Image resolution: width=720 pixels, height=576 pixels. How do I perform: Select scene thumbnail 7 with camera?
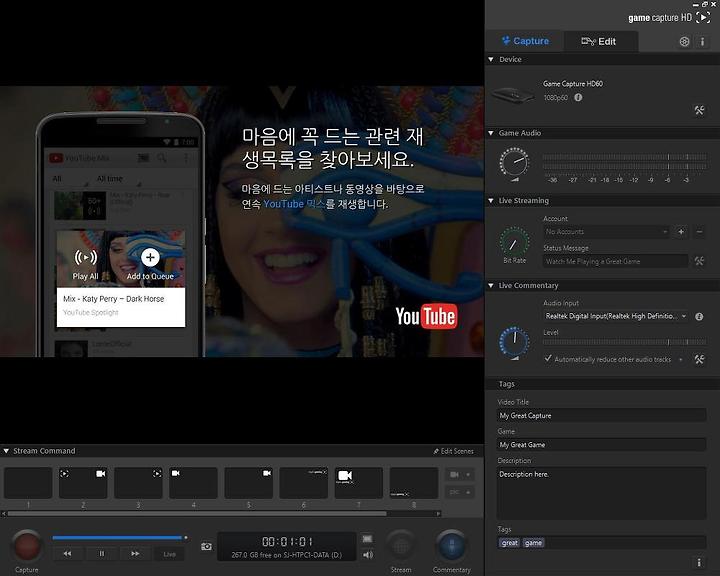coord(359,483)
